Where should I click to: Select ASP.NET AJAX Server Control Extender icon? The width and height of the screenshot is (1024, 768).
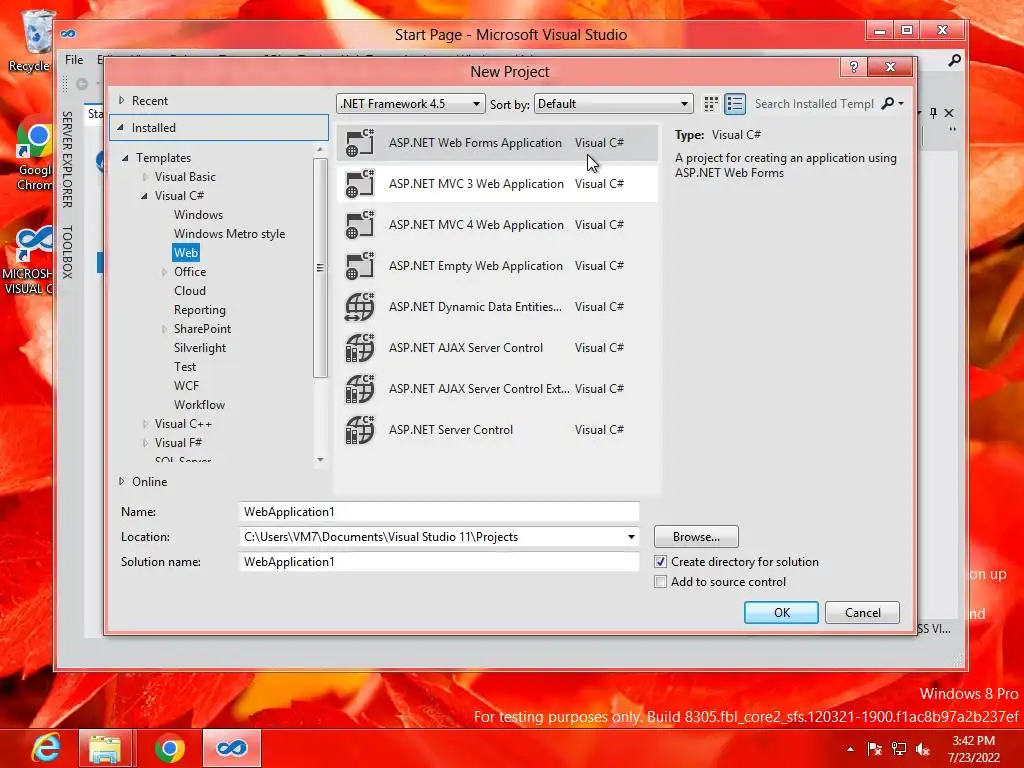pyautogui.click(x=359, y=389)
